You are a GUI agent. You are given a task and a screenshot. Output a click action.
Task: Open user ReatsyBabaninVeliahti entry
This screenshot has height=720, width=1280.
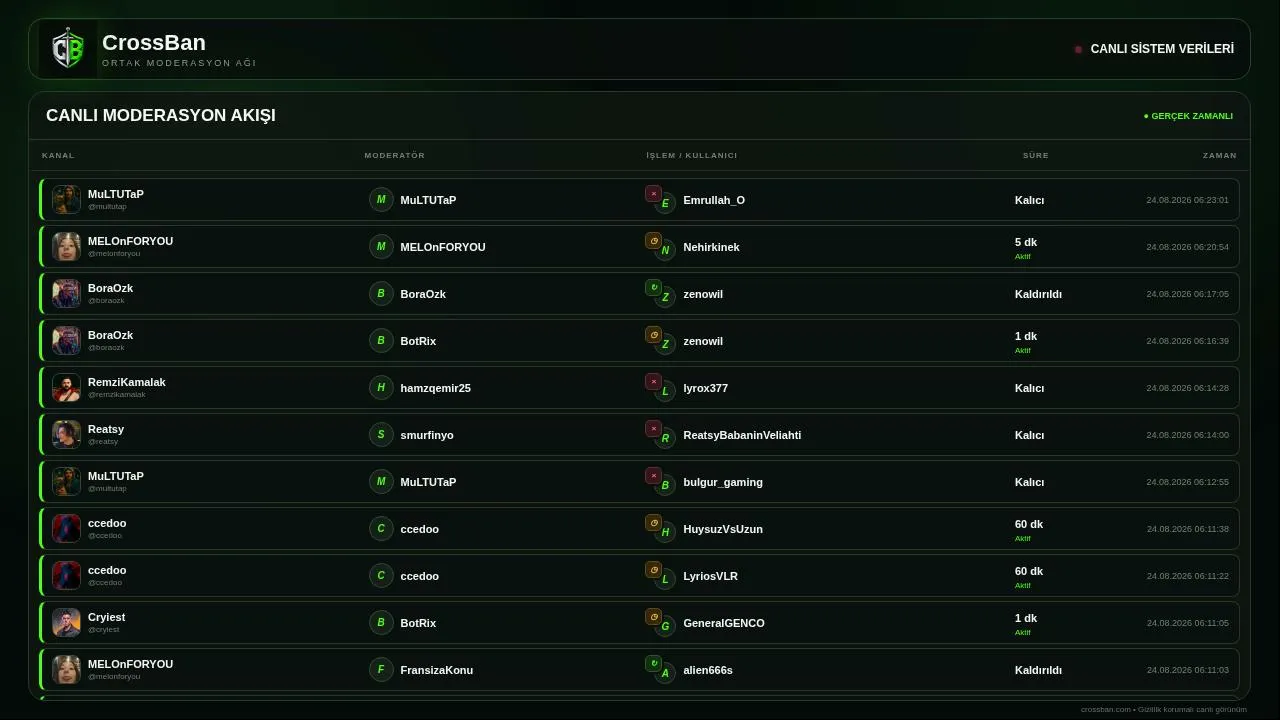[742, 435]
